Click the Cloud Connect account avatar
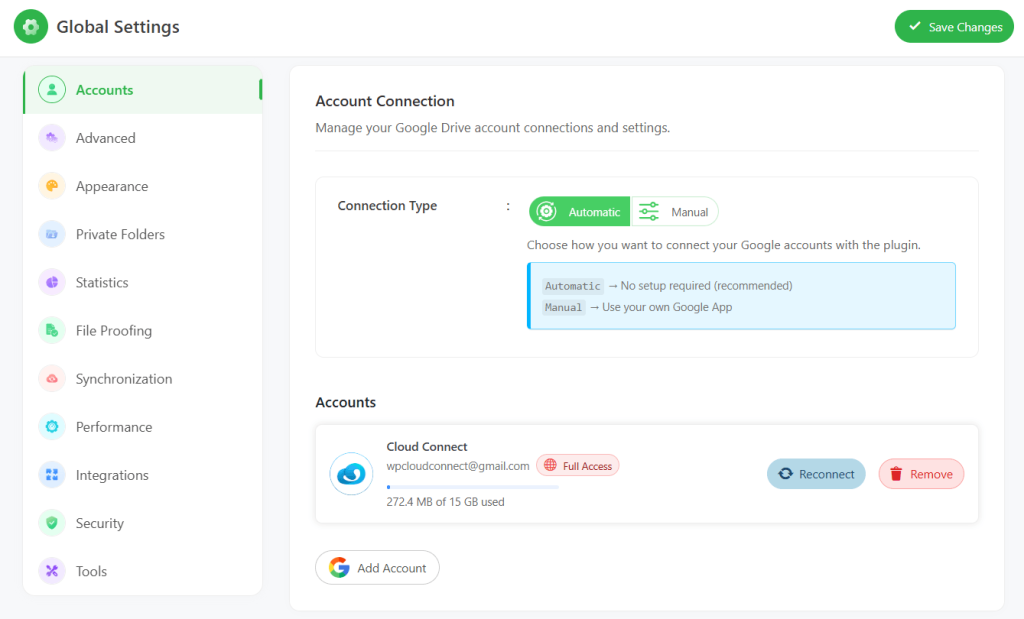This screenshot has width=1024, height=619. click(351, 474)
